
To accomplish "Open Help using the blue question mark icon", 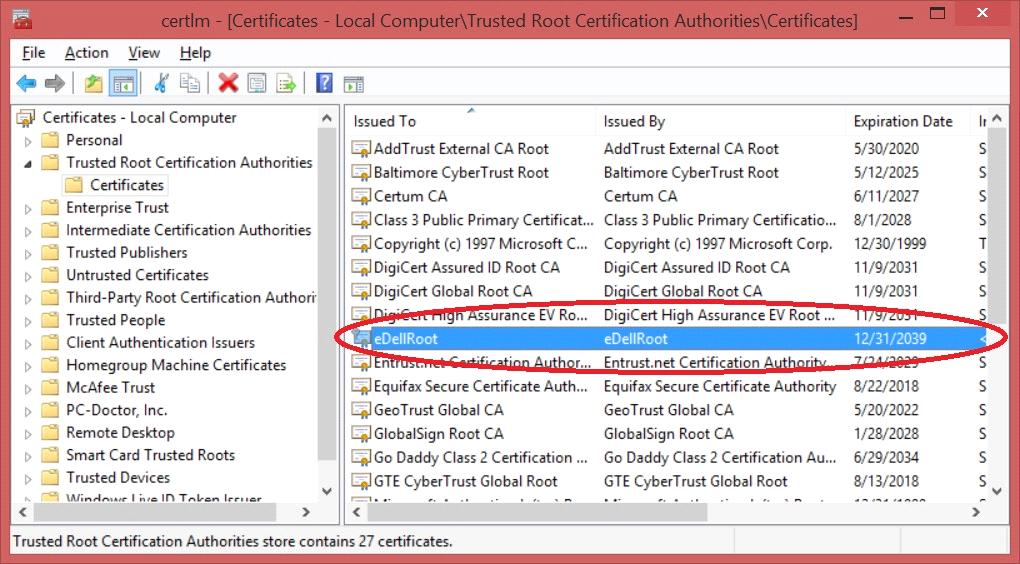I will click(324, 83).
